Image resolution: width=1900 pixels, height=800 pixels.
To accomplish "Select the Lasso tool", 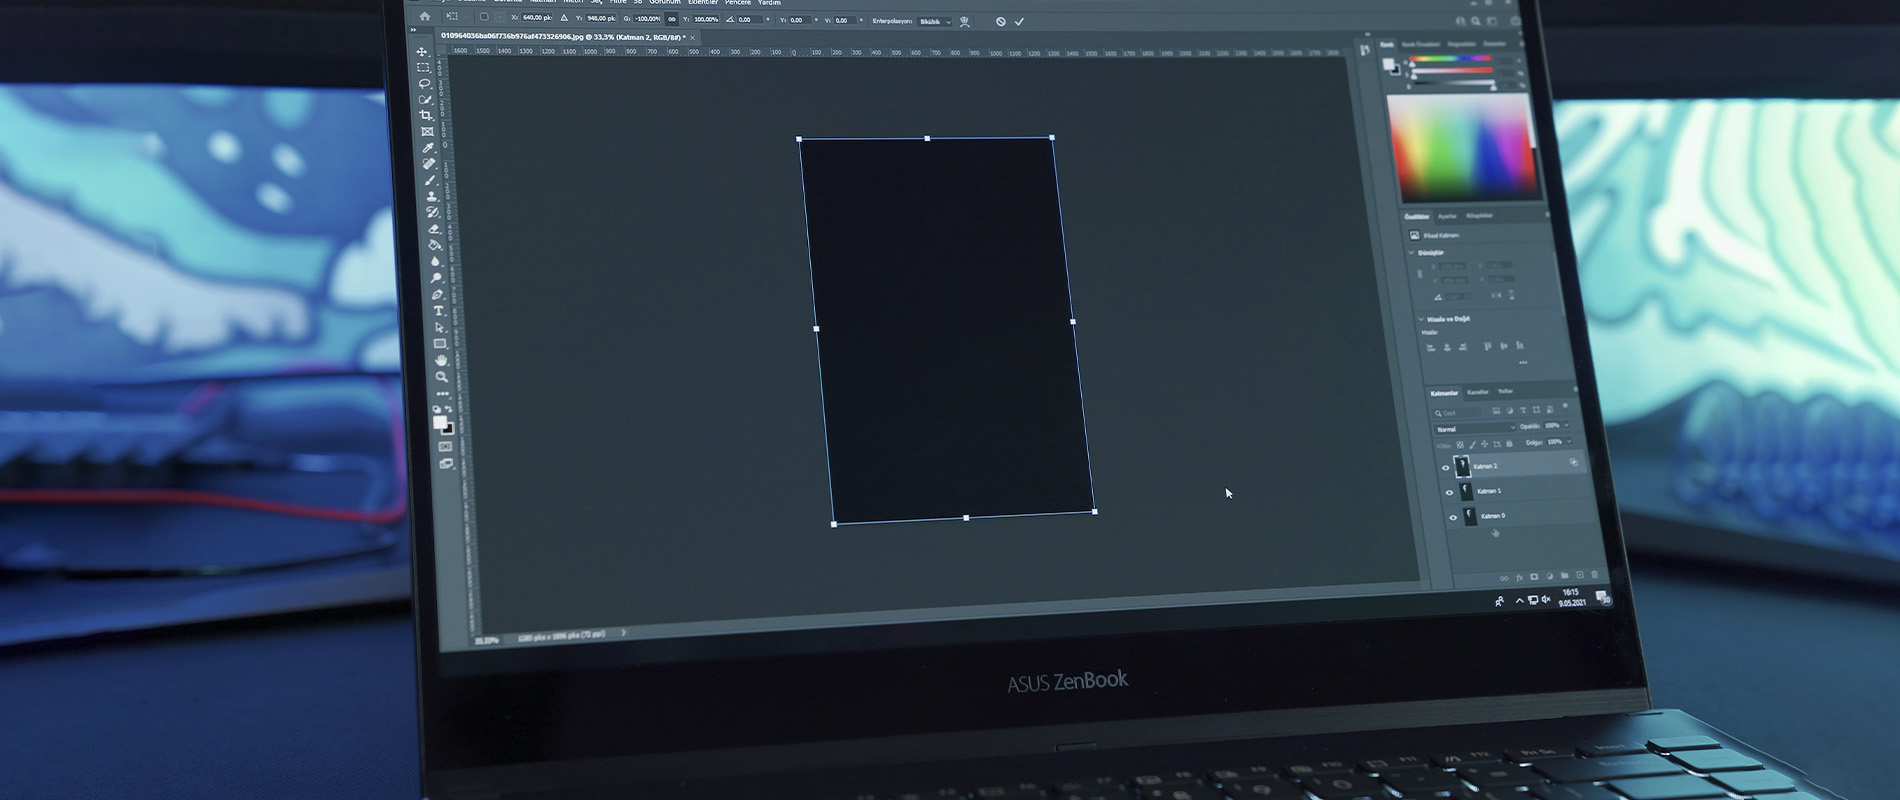I will point(424,83).
